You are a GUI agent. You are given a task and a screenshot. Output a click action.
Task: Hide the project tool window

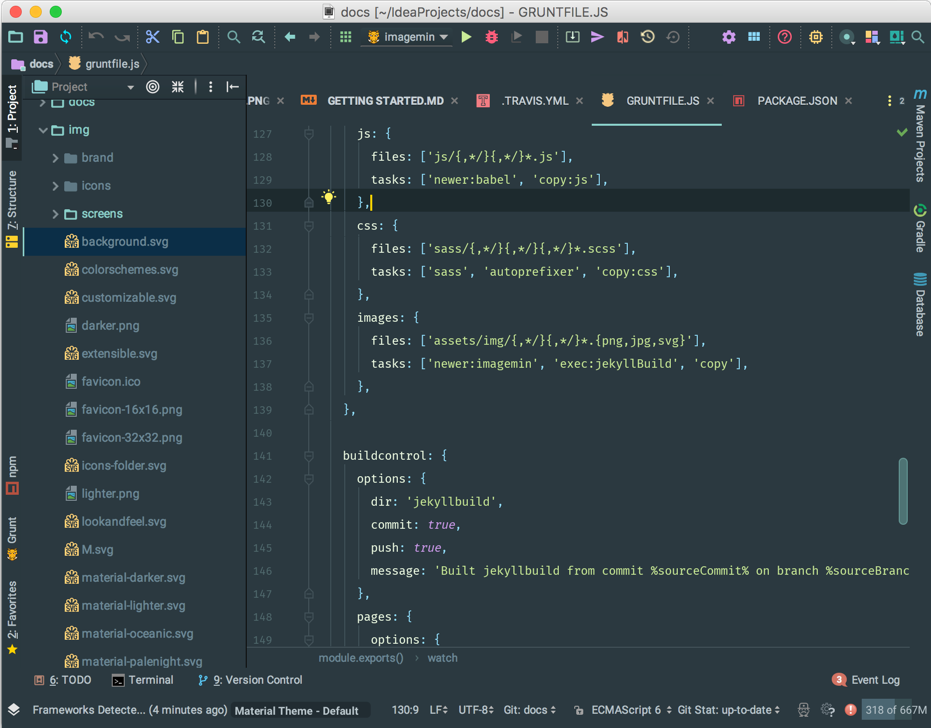[233, 87]
